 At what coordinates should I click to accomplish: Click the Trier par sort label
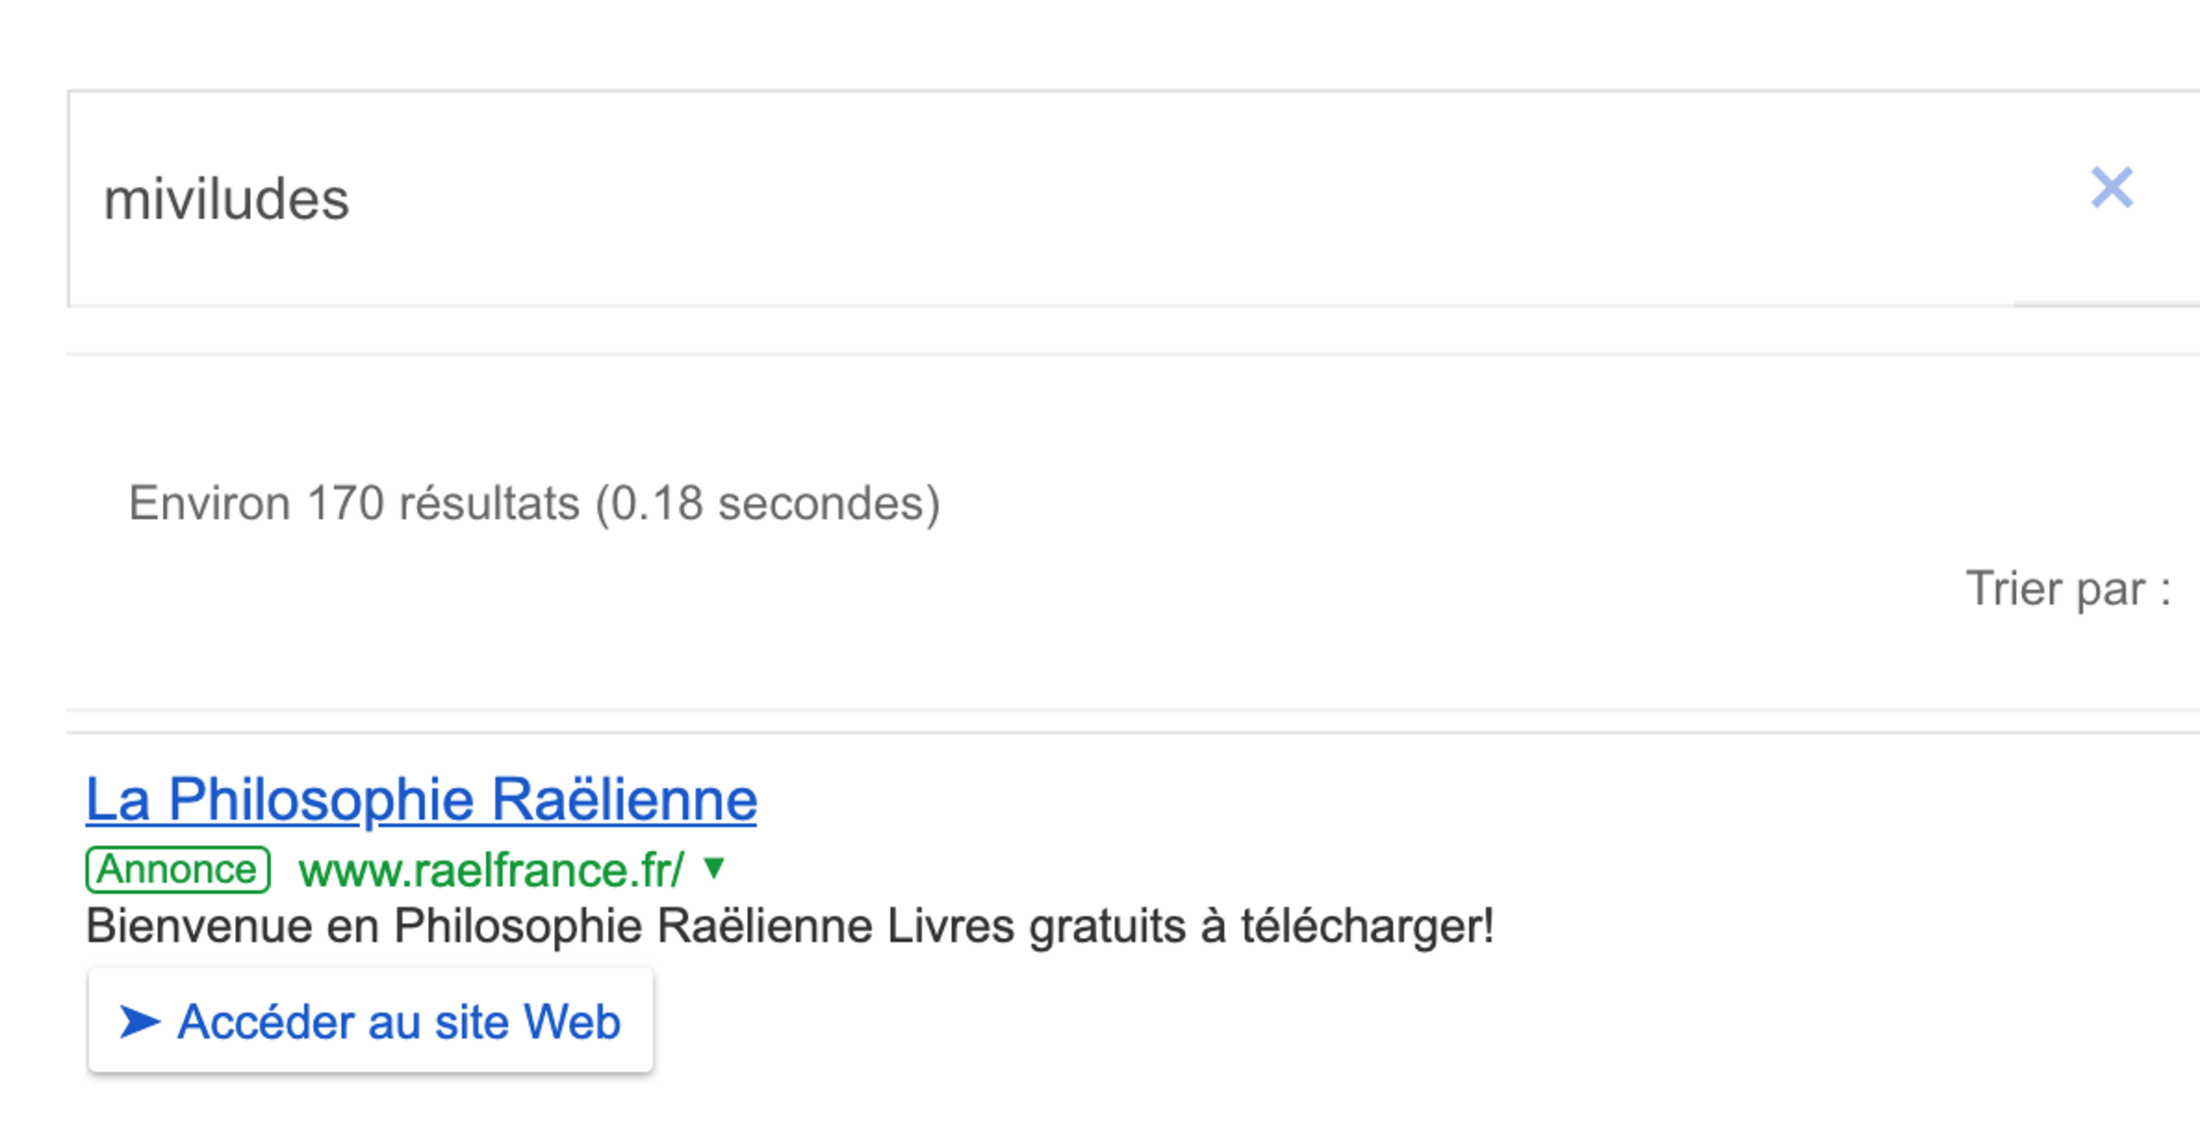coord(2067,589)
